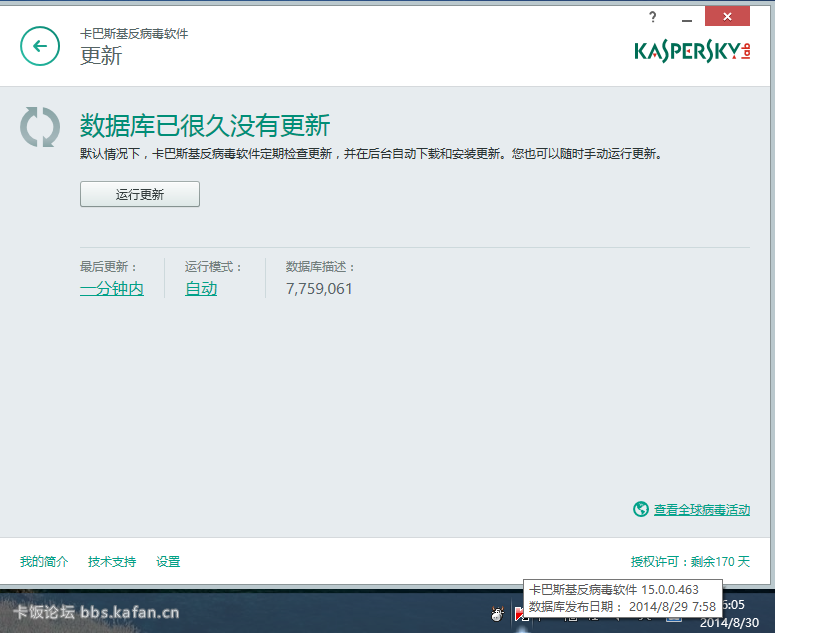Click the 授权许可：剩余170 天 license link
The width and height of the screenshot is (819, 633).
tap(690, 561)
